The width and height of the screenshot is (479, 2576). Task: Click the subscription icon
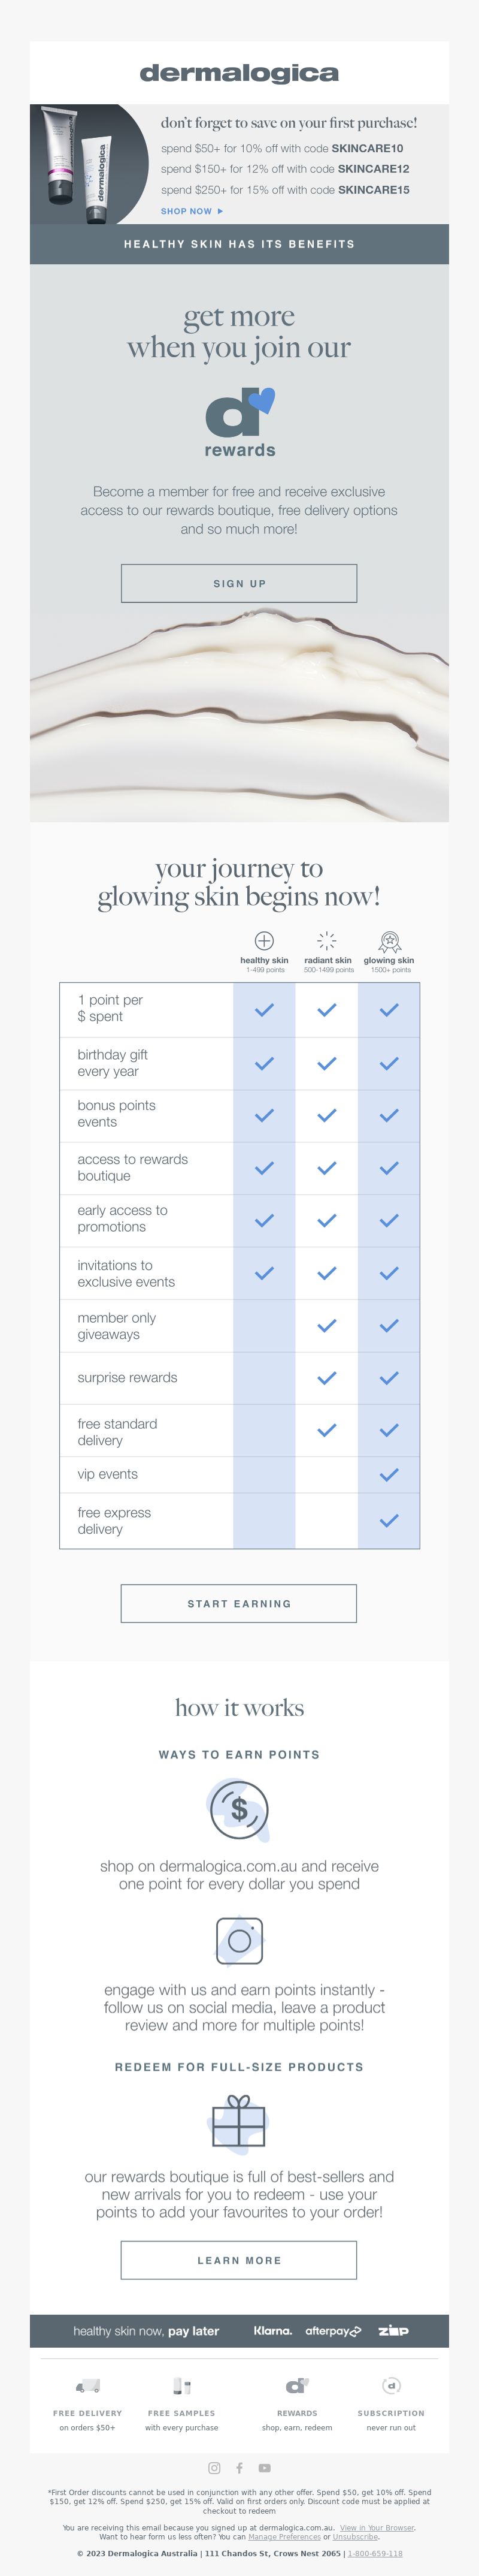pyautogui.click(x=391, y=2385)
